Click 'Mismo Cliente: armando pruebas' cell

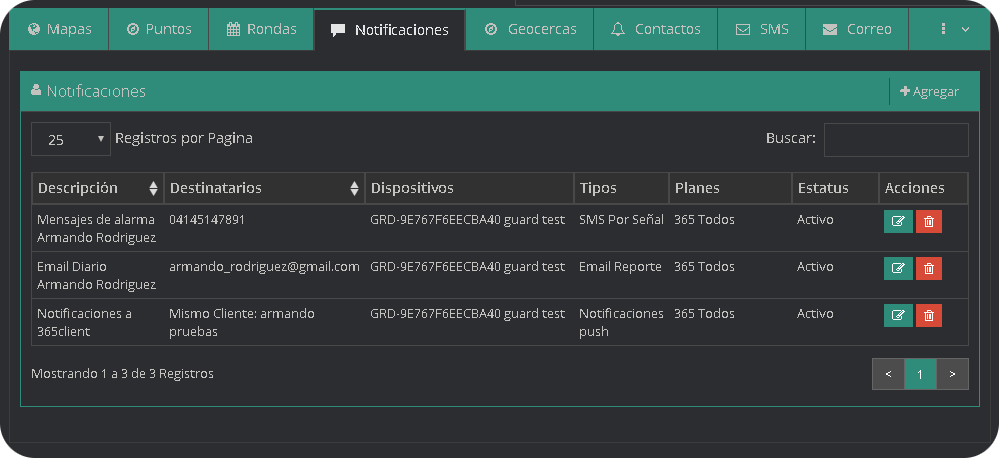coord(242,322)
